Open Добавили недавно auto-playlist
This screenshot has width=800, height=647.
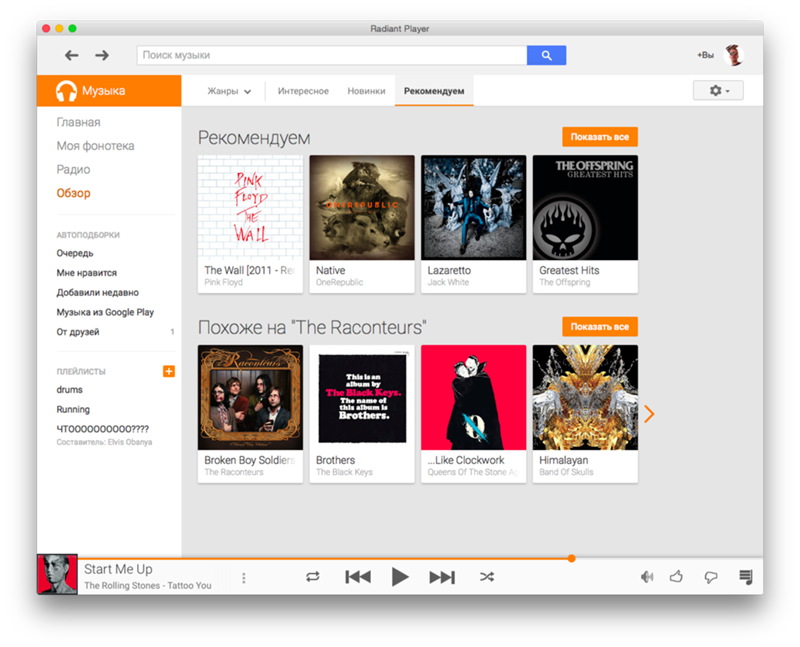click(97, 293)
